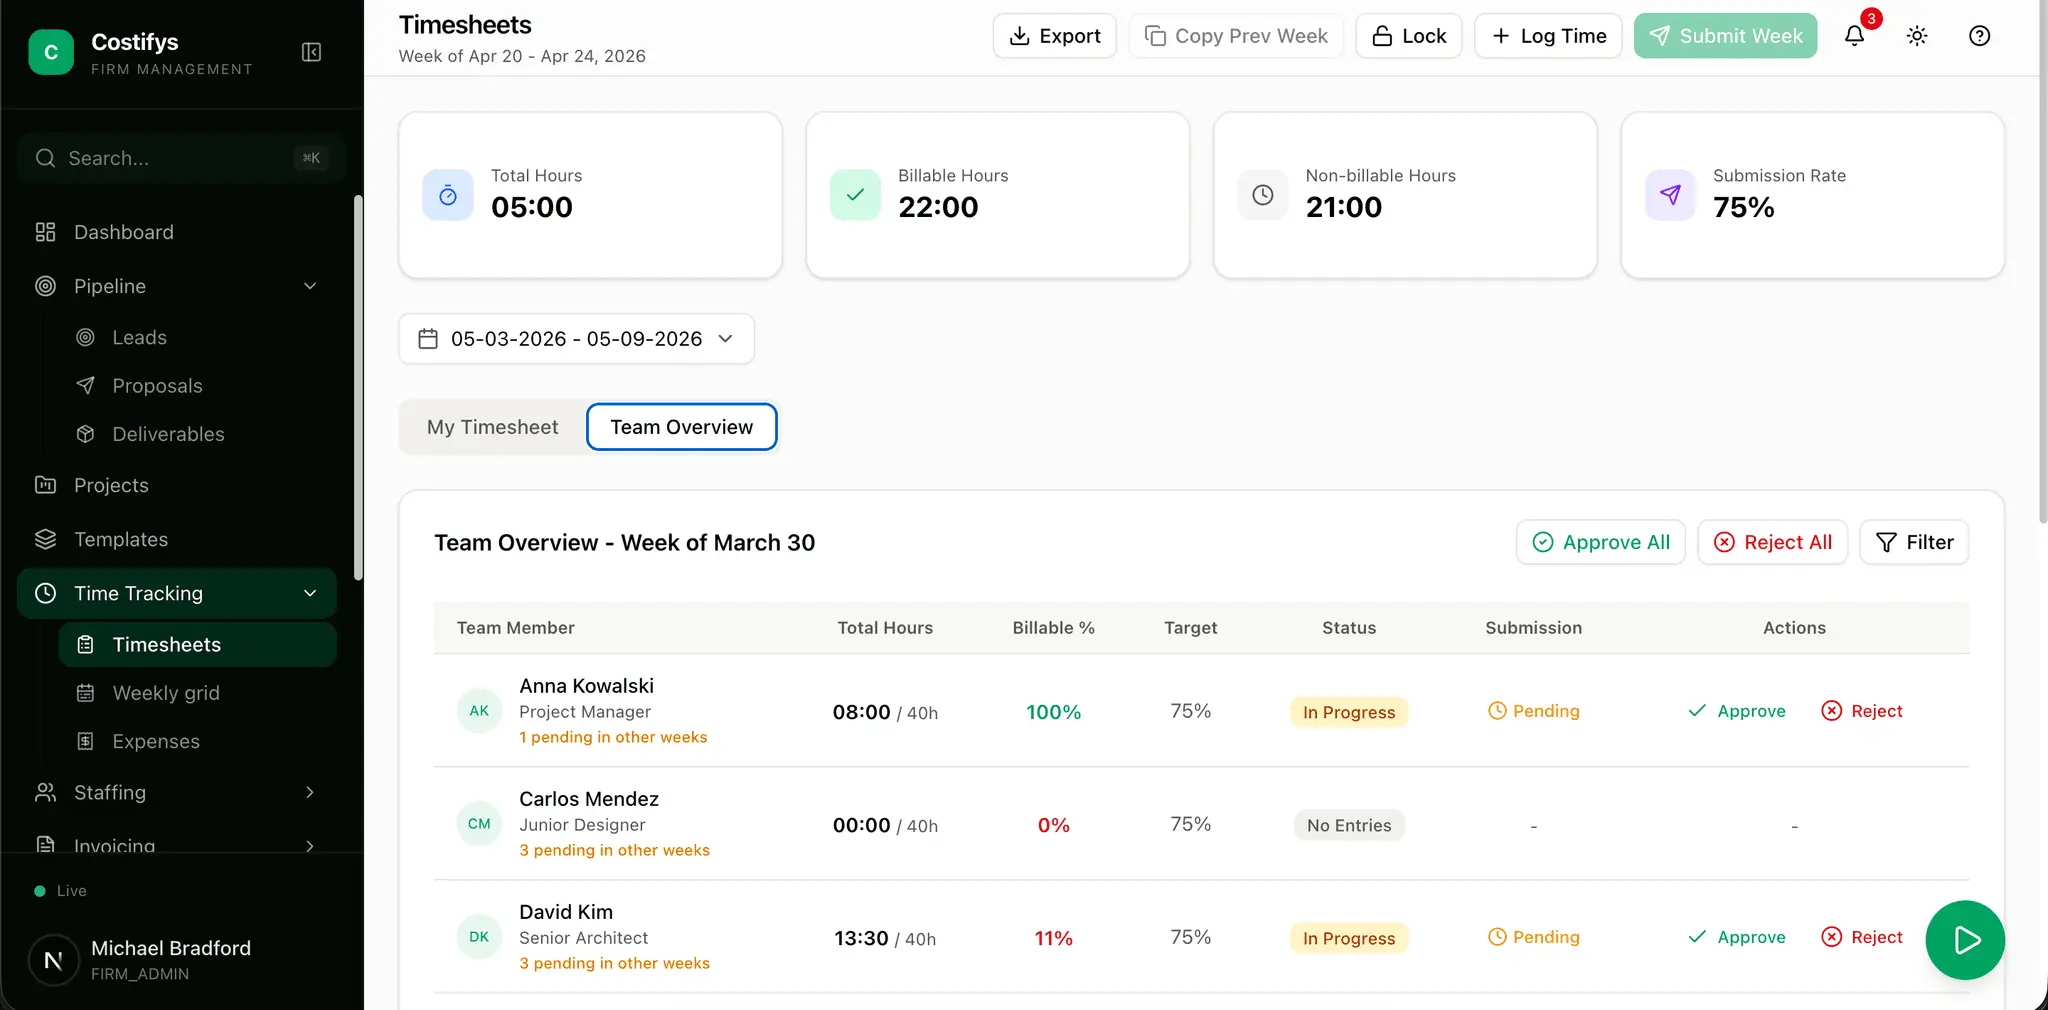
Task: Click the Team Member column header
Action: tap(516, 628)
